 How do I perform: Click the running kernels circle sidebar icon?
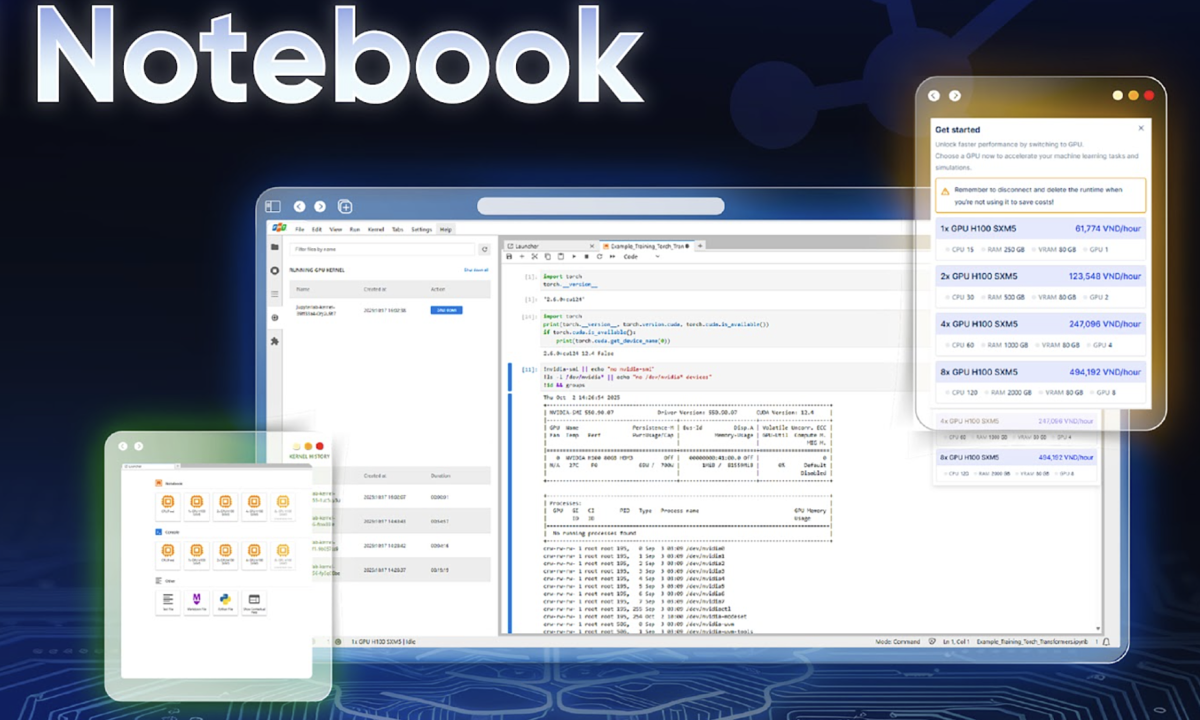coord(275,270)
